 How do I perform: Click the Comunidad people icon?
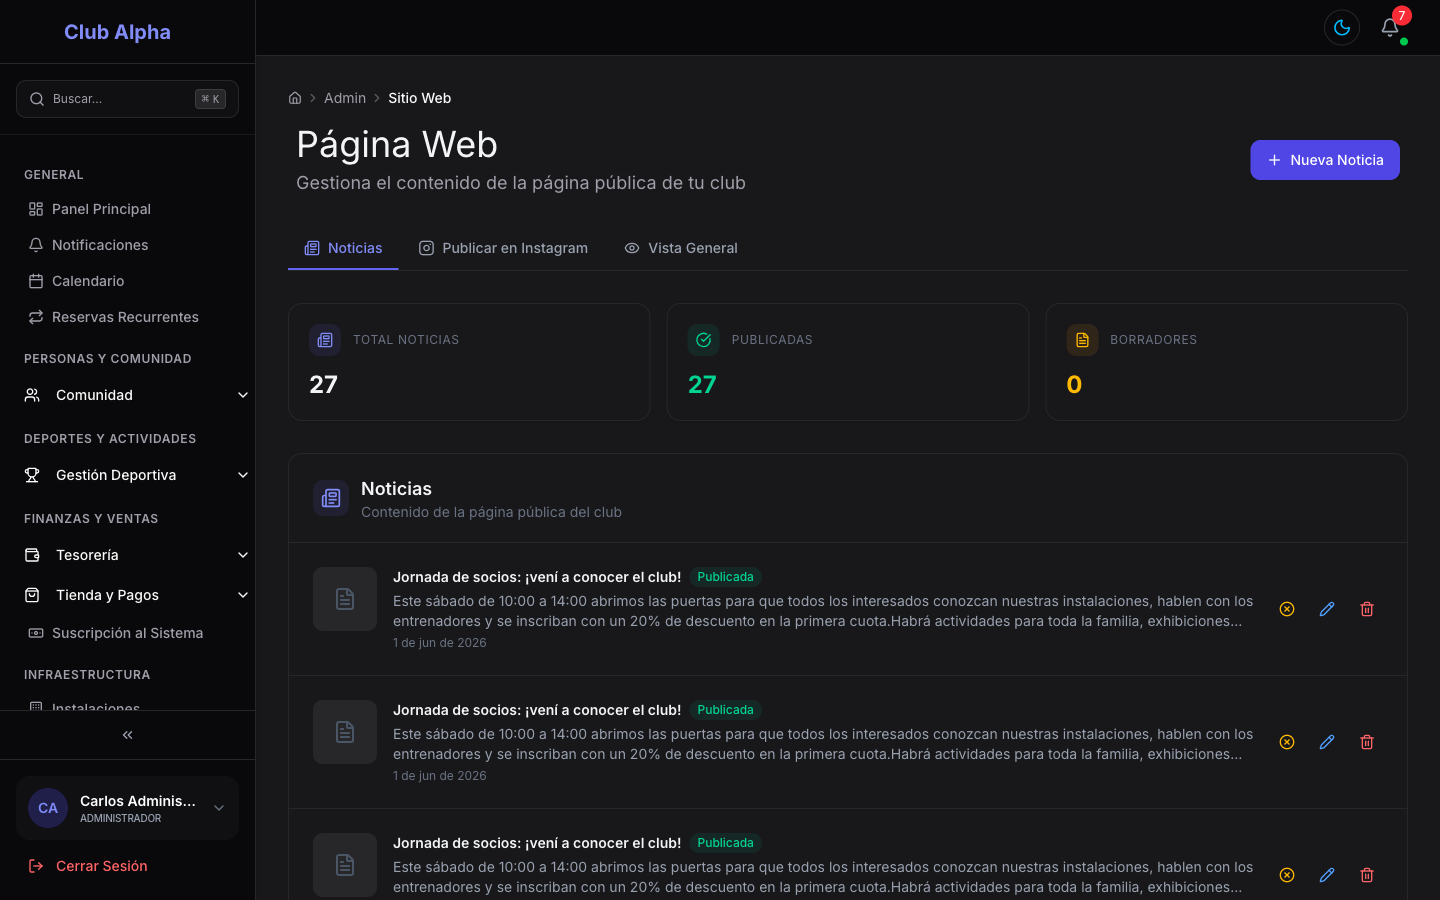tap(32, 395)
